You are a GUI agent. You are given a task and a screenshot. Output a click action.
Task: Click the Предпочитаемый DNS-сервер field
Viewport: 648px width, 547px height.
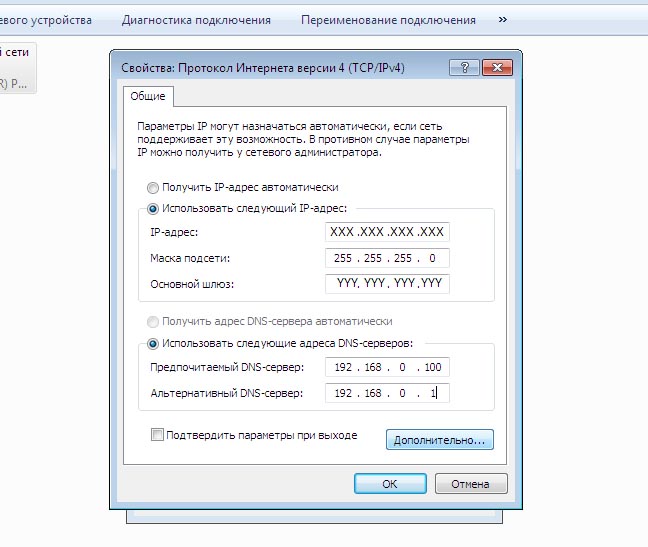[x=387, y=368]
